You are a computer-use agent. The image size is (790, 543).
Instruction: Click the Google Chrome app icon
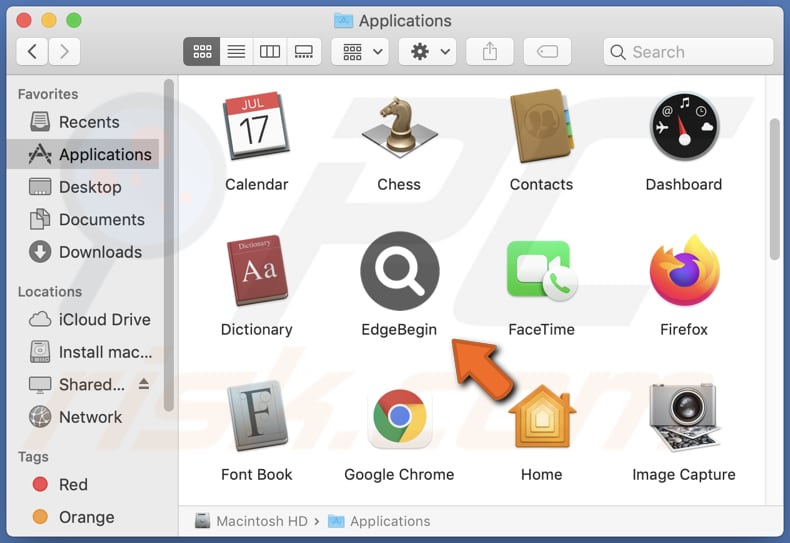400,417
